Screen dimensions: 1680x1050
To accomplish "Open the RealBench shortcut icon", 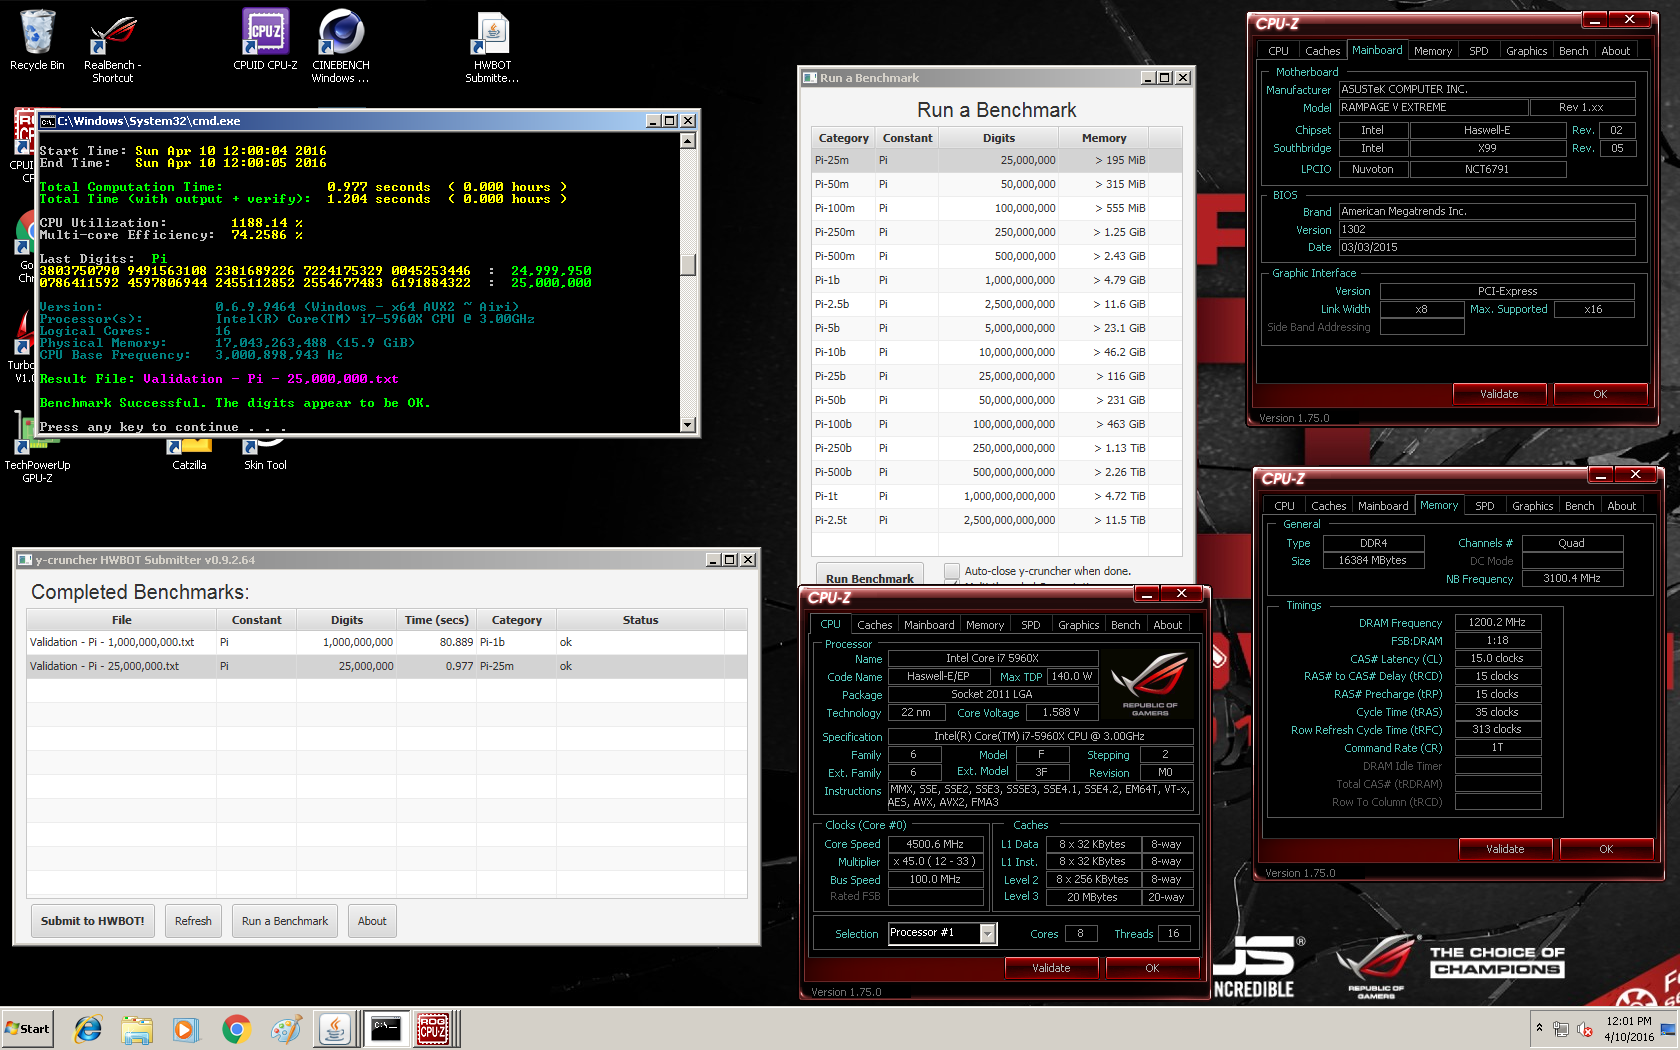I will [x=112, y=45].
